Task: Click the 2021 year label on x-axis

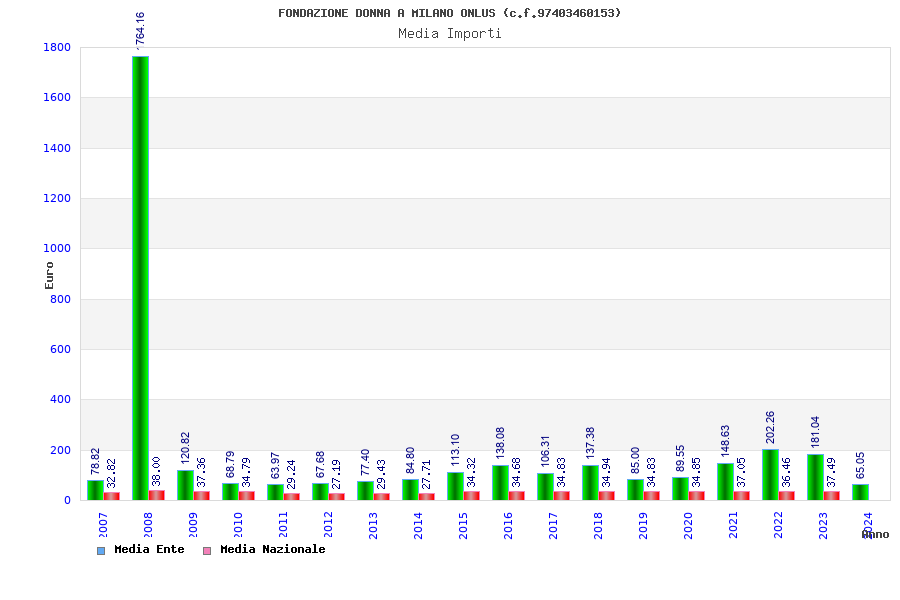Action: pos(733,525)
